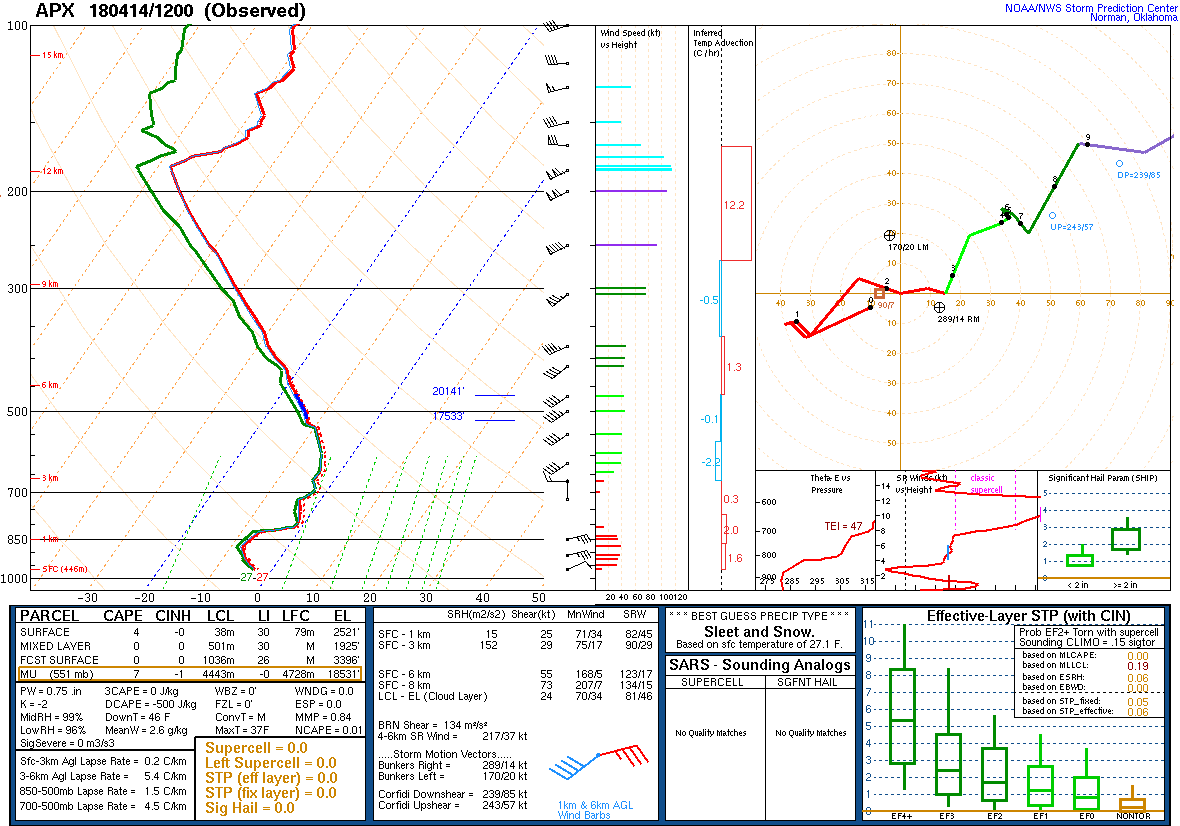Click the 'LCL - EL (Cloud Layer)' row
The image size is (1180, 826).
click(515, 696)
